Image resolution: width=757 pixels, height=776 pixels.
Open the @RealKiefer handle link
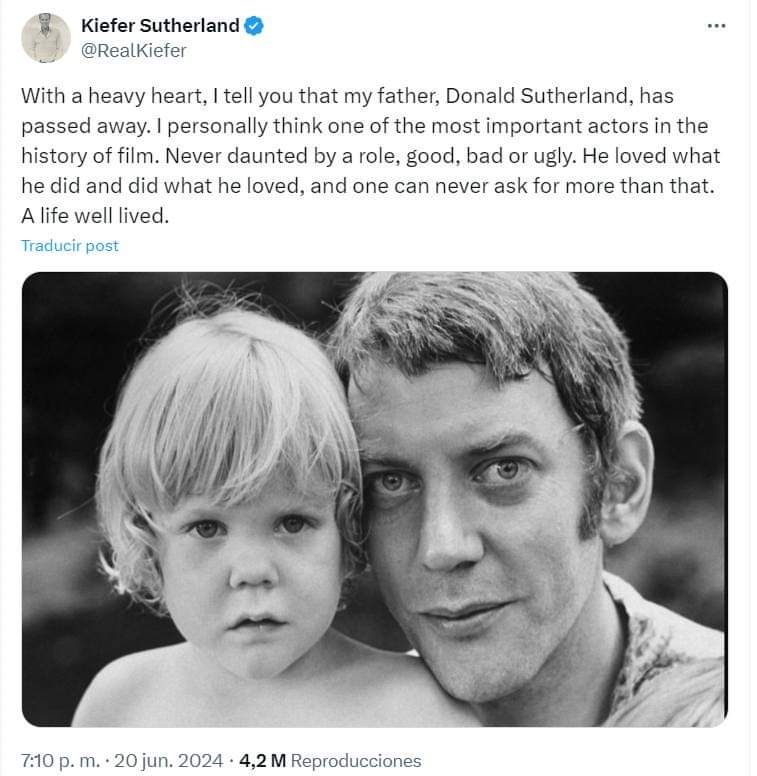(133, 51)
